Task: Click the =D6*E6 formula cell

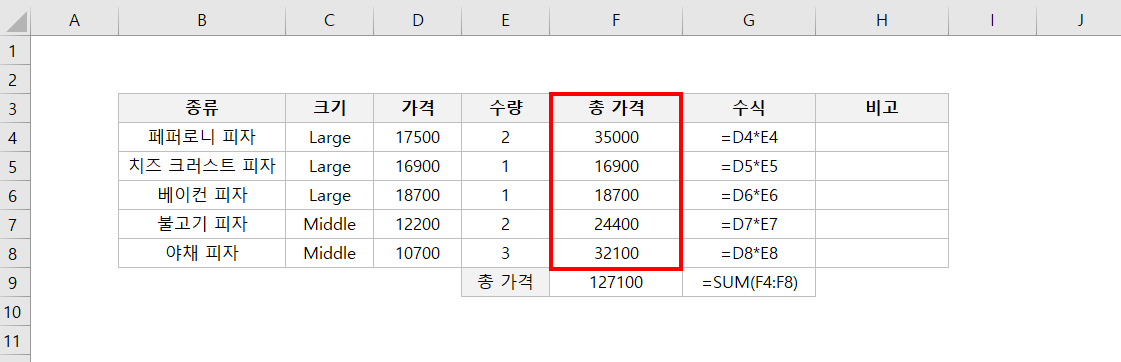Action: 749,195
